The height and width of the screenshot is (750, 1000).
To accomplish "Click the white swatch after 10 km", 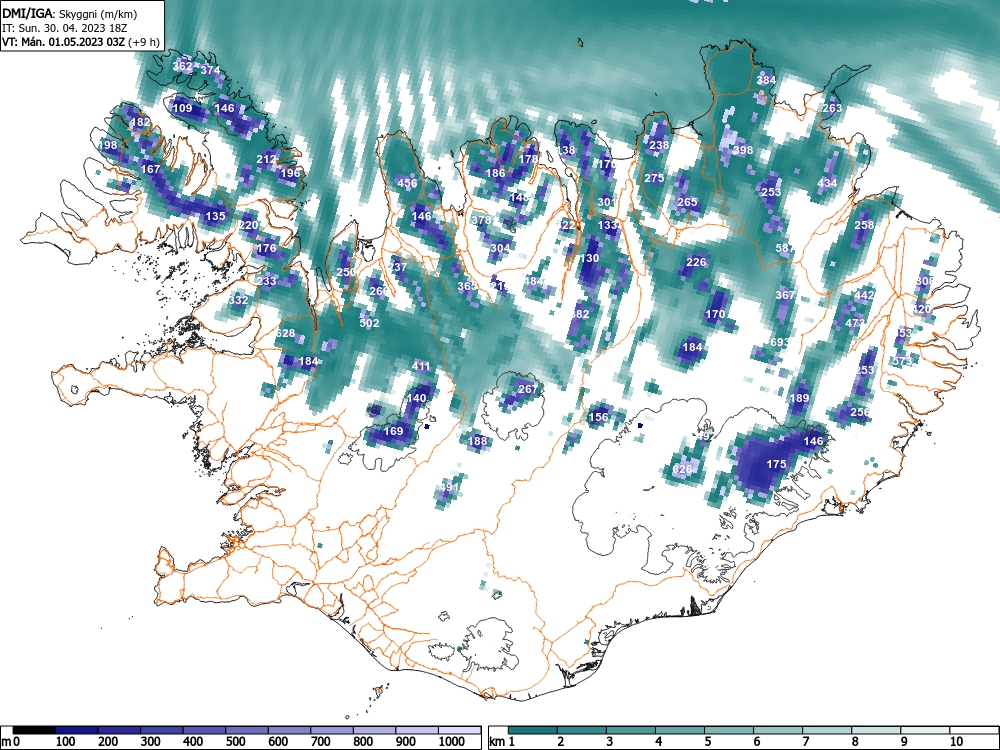I will coord(974,730).
